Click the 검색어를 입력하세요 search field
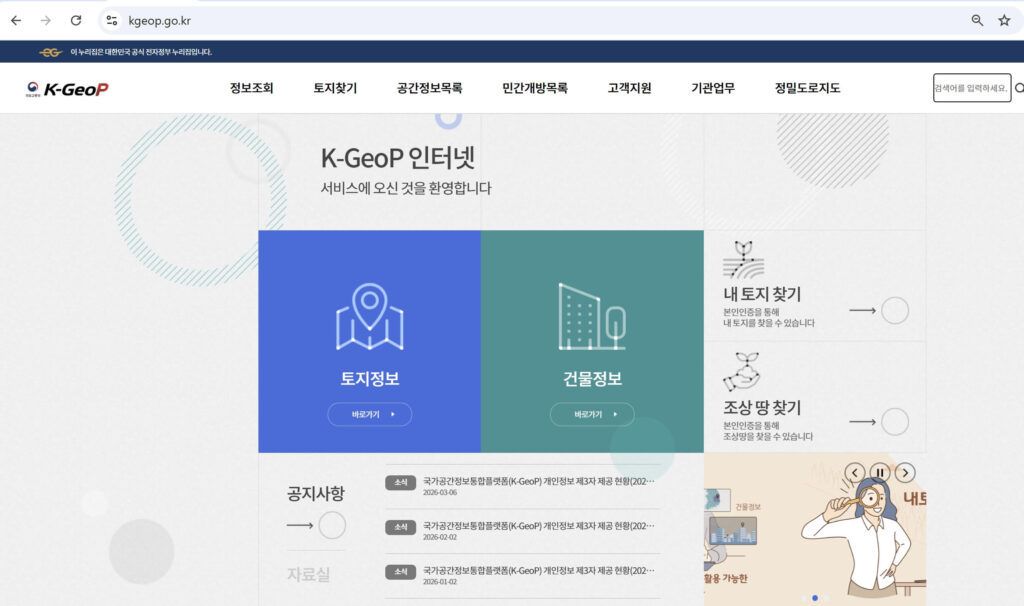Viewport: 1024px width, 606px height. (972, 88)
